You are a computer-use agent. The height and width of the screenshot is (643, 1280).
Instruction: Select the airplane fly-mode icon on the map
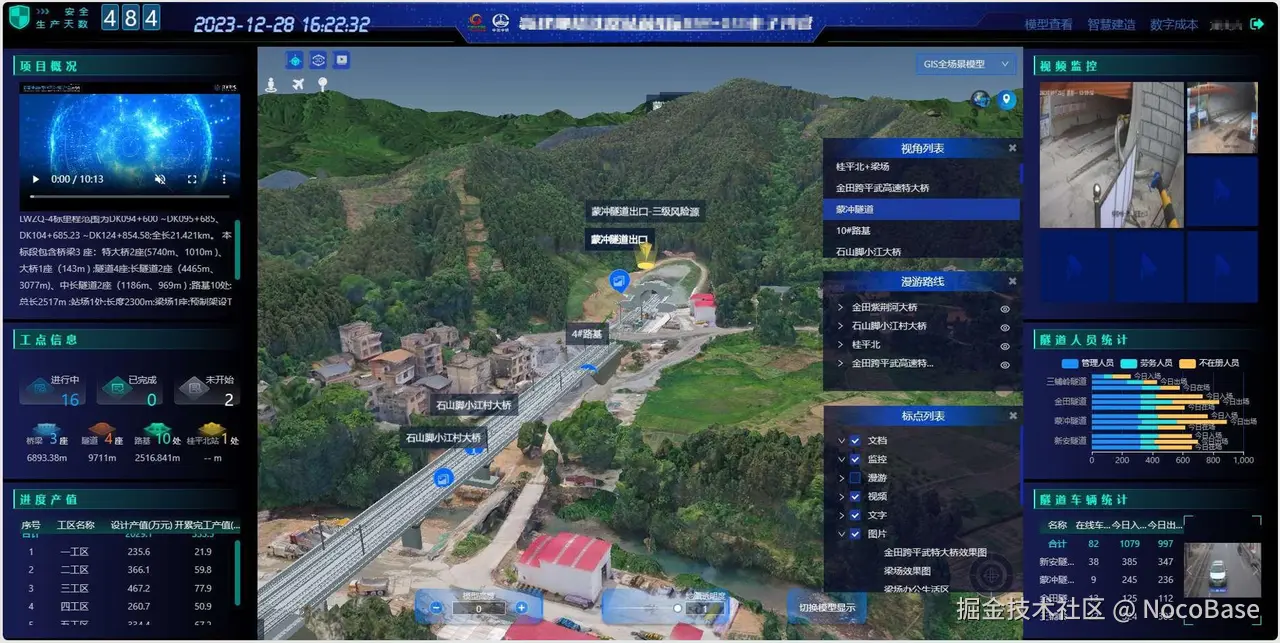pos(298,84)
